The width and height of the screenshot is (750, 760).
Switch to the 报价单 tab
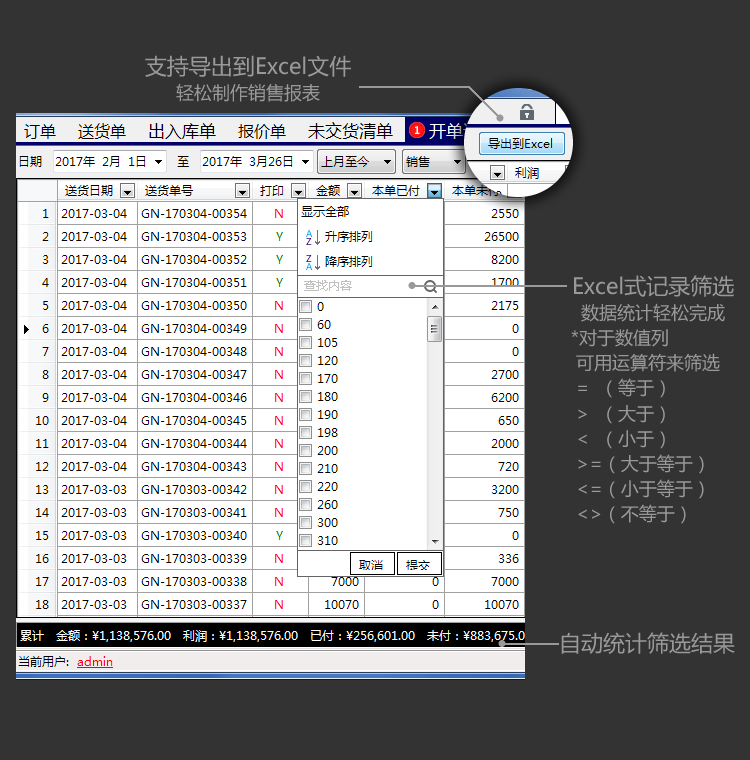click(261, 131)
